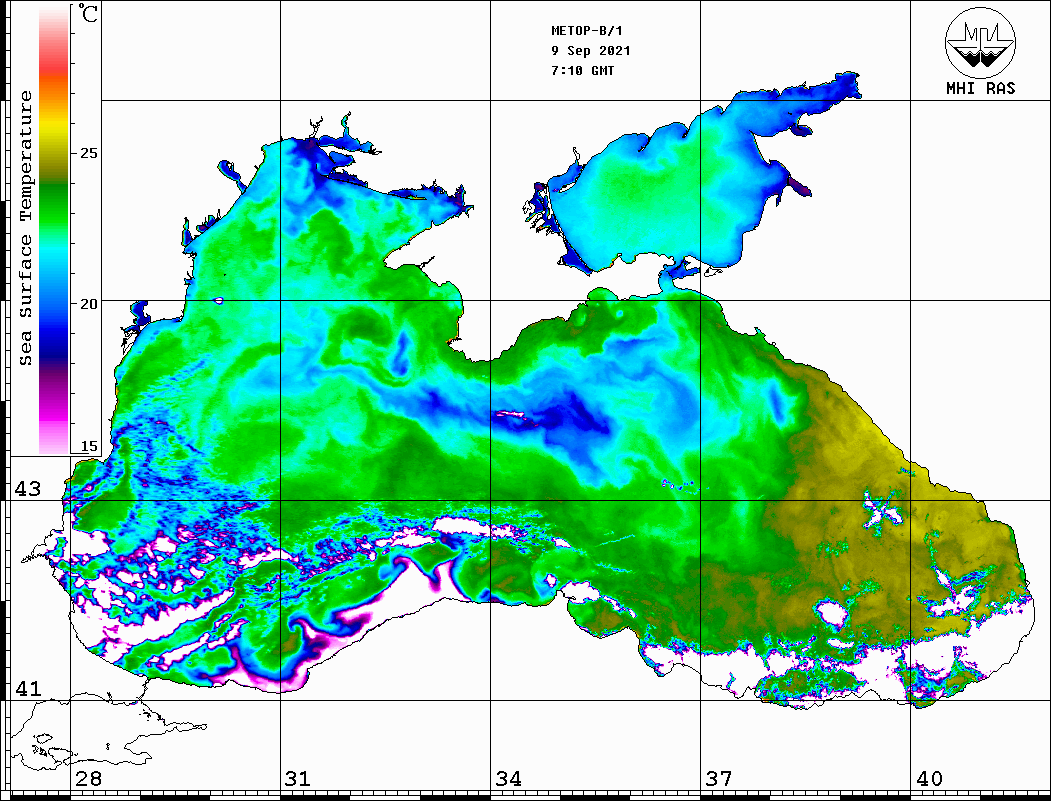Click longitude label '37'

pos(719,779)
